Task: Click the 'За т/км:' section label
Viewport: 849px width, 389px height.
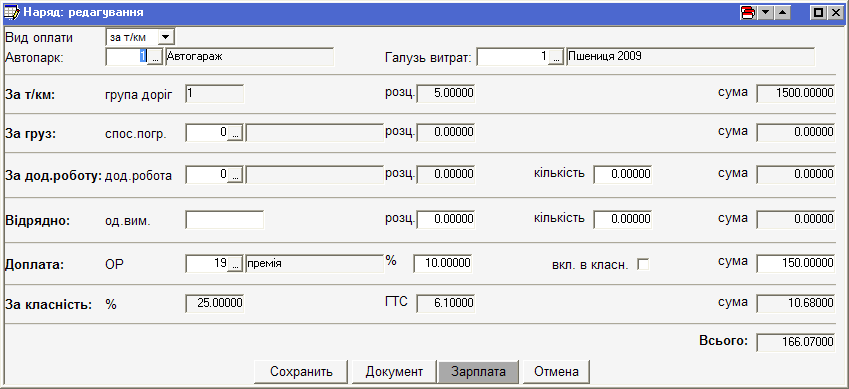Action: [31, 95]
